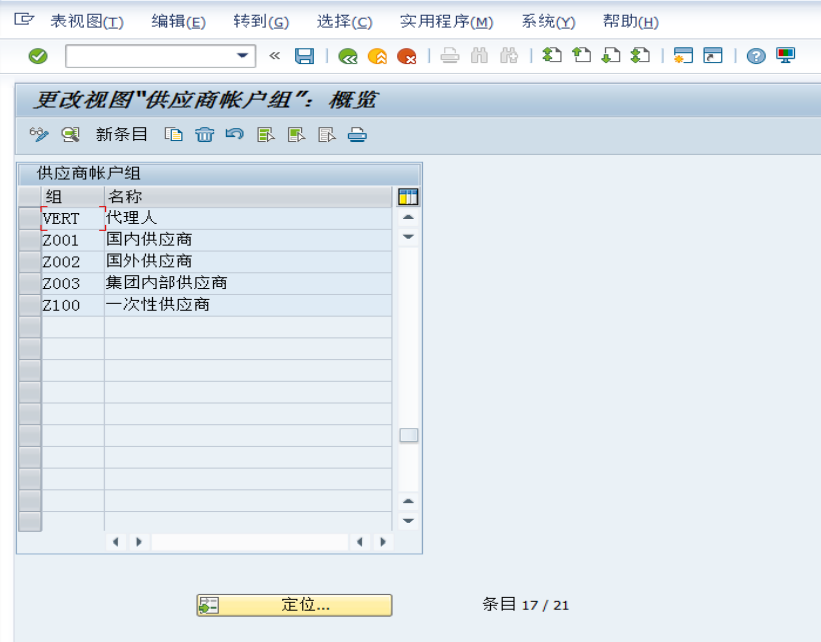
Task: Open the 表视图(T) menu
Action: (87, 21)
